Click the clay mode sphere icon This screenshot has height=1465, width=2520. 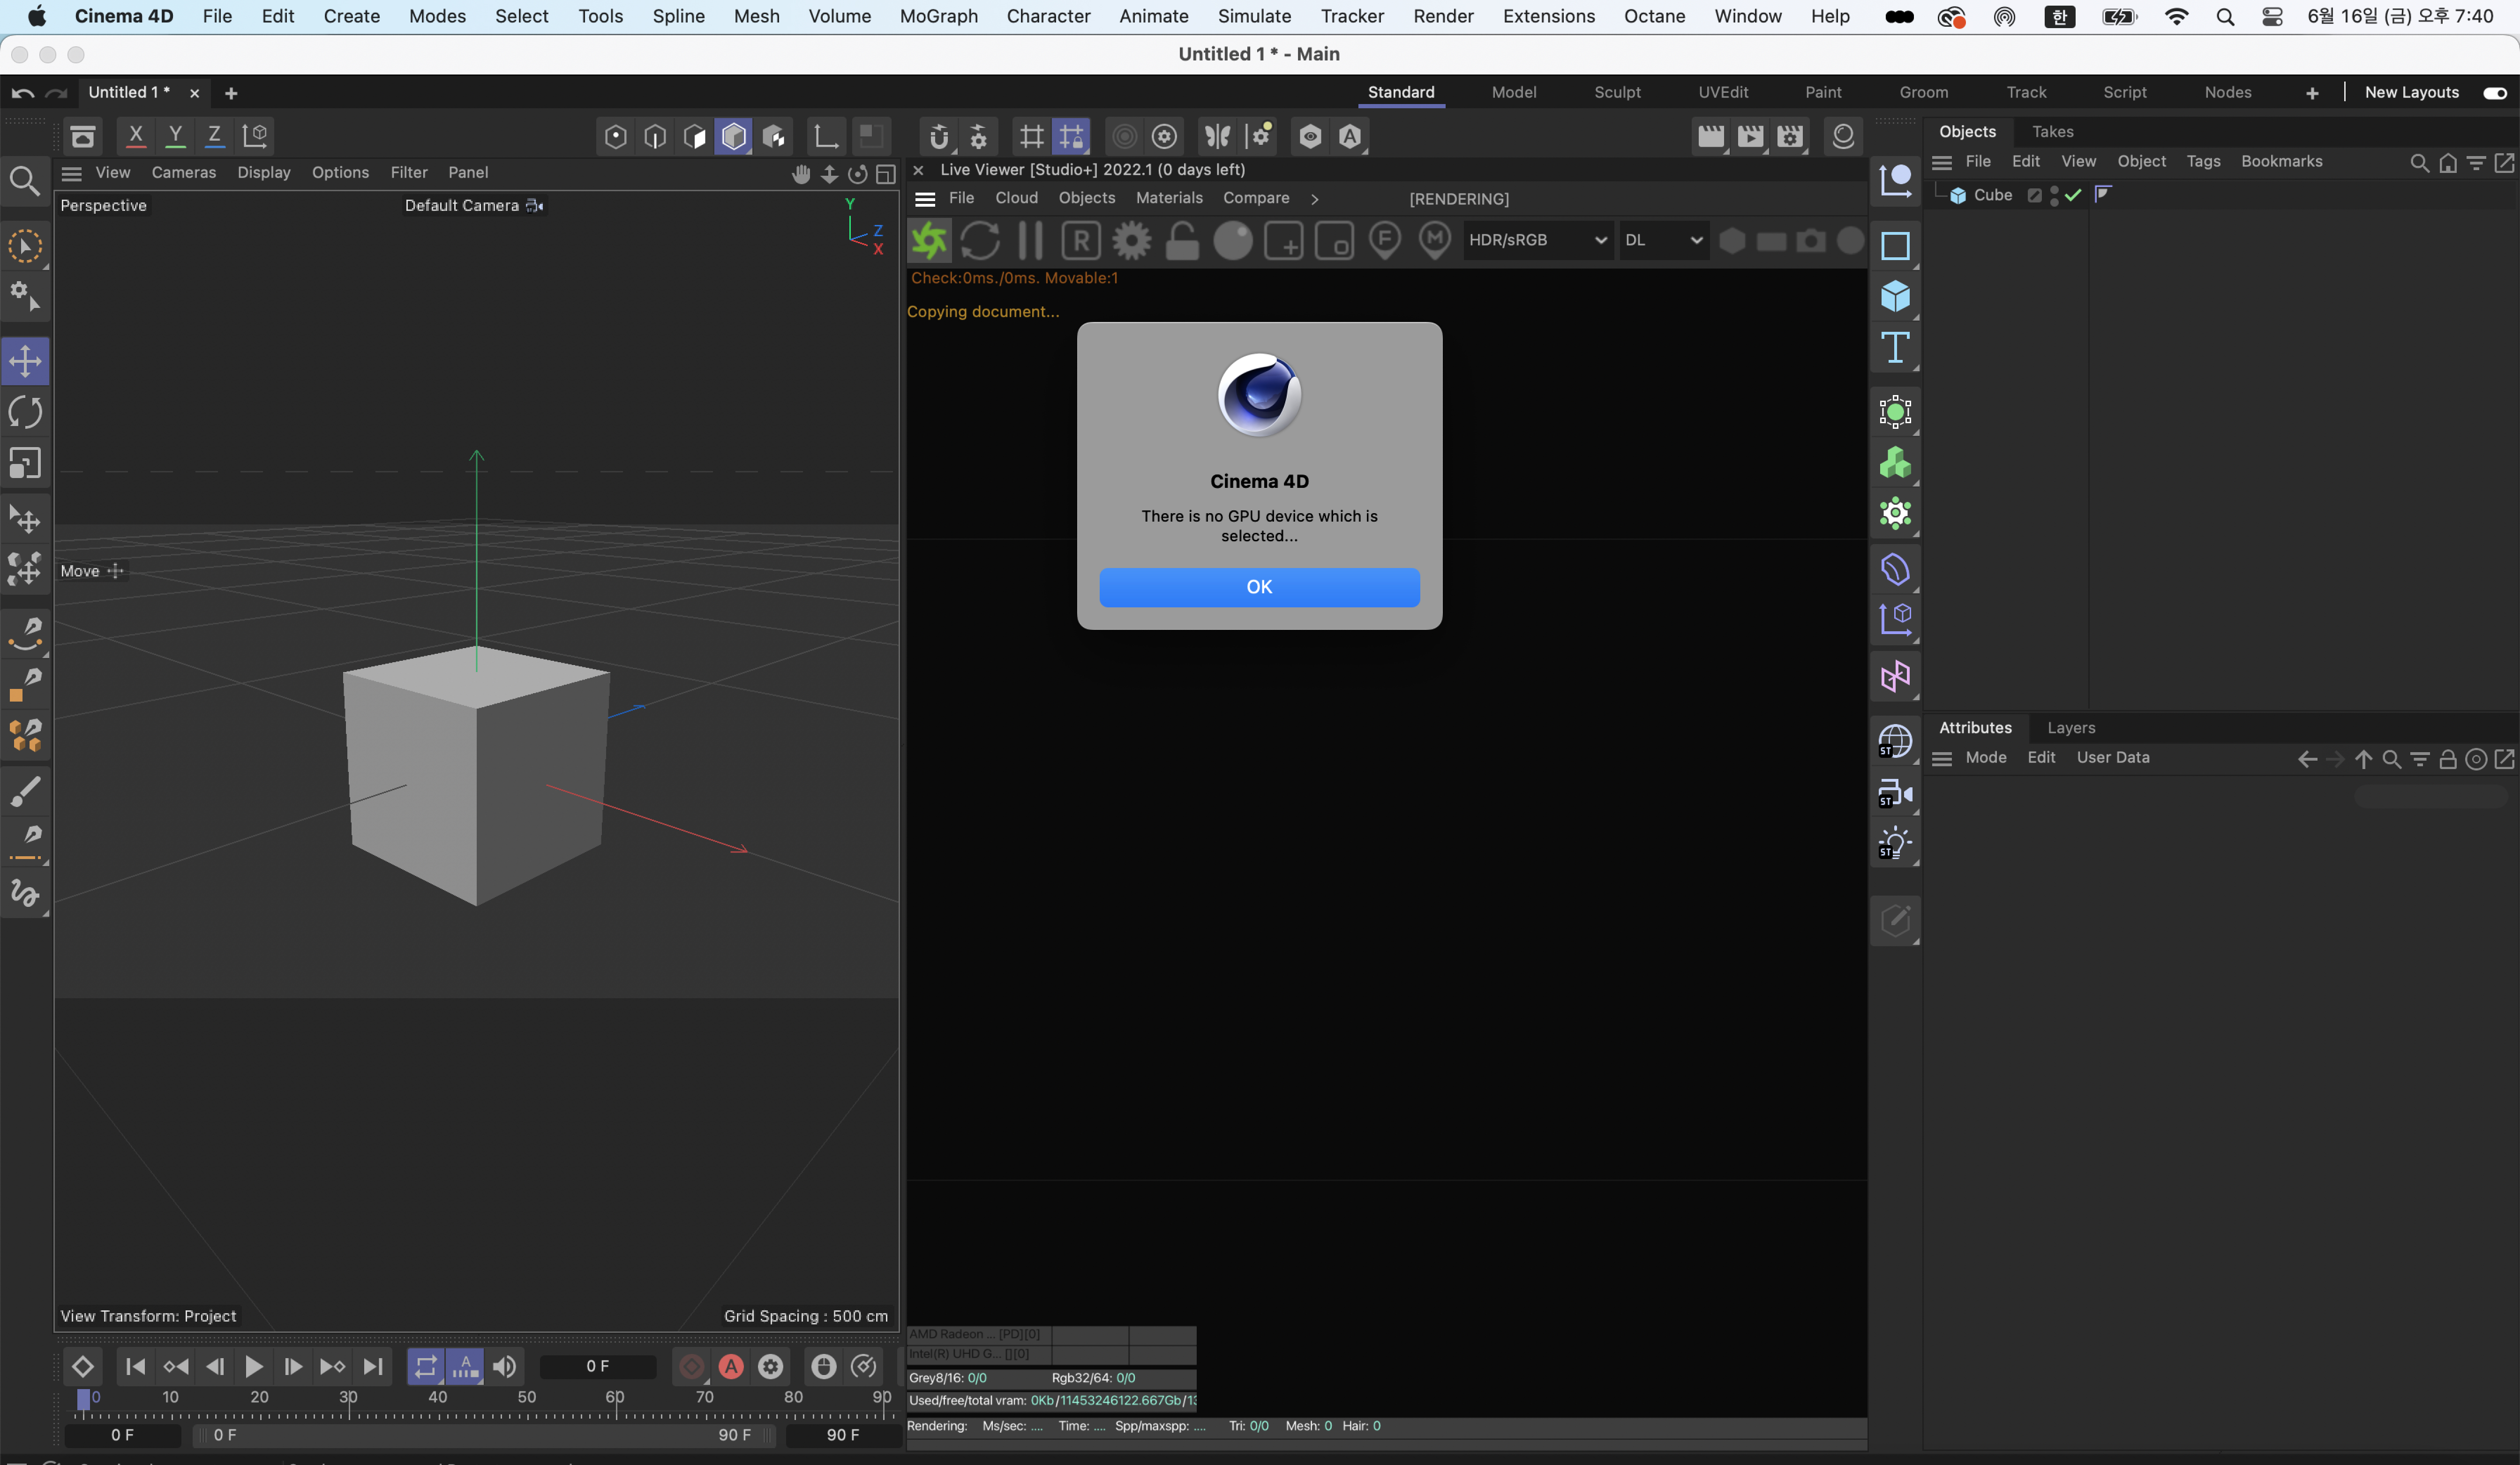click(x=1232, y=241)
